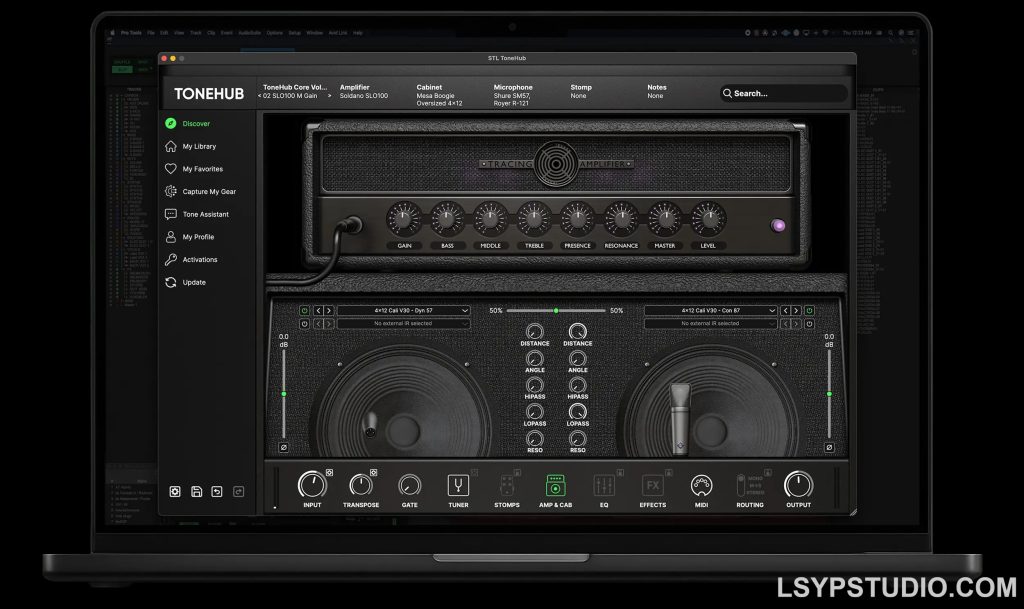Open the 4x12 Cali V30 - Con 87 dropdown

(710, 310)
